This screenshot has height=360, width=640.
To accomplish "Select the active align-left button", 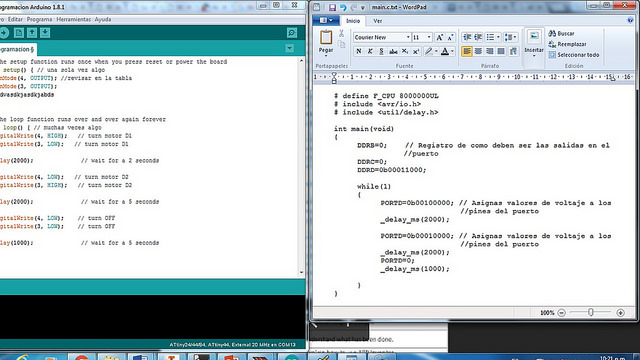I will 467,51.
